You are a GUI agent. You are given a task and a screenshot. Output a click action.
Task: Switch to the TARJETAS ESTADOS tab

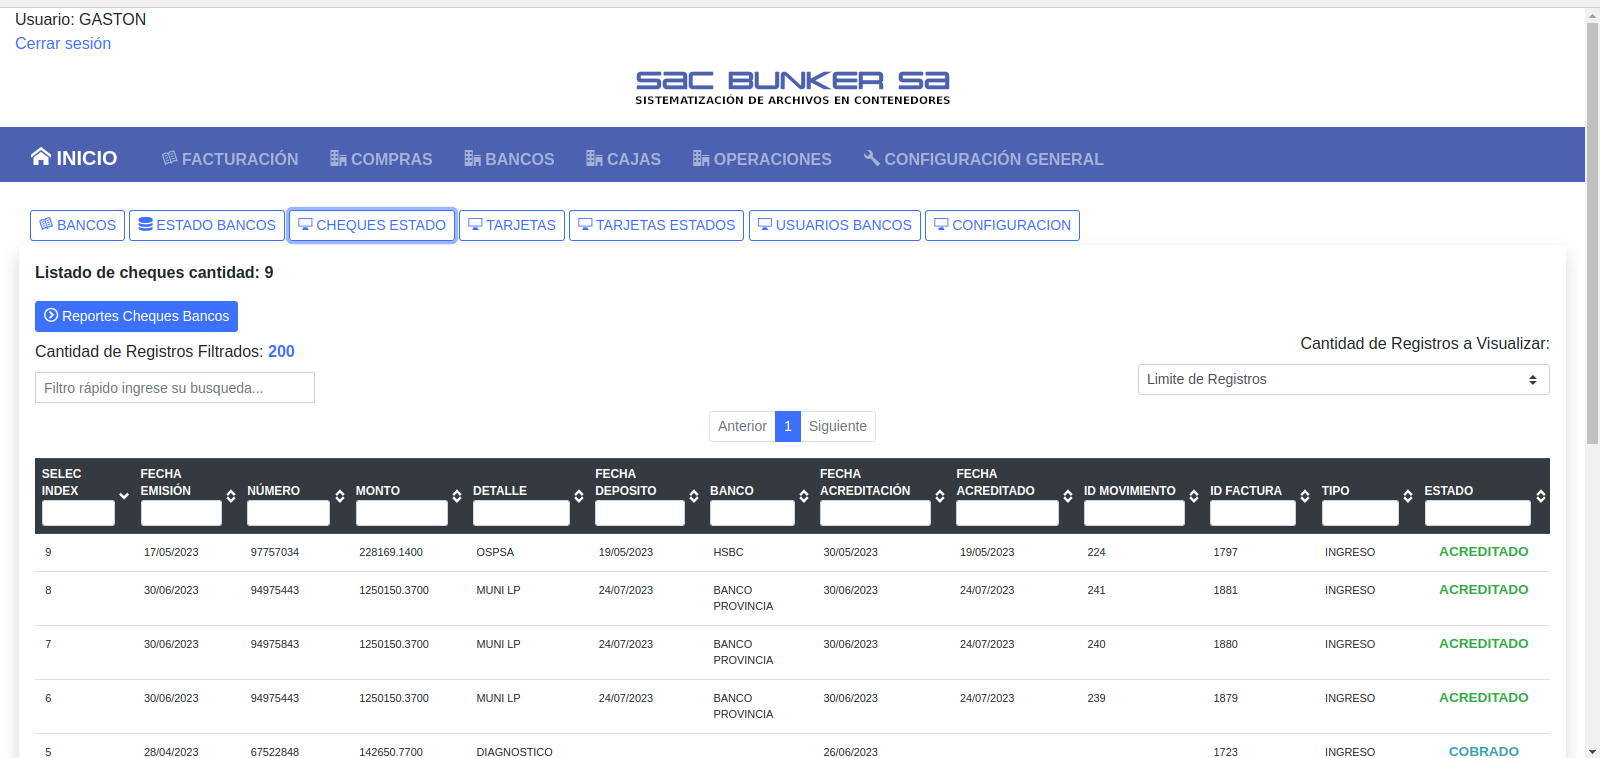[657, 225]
